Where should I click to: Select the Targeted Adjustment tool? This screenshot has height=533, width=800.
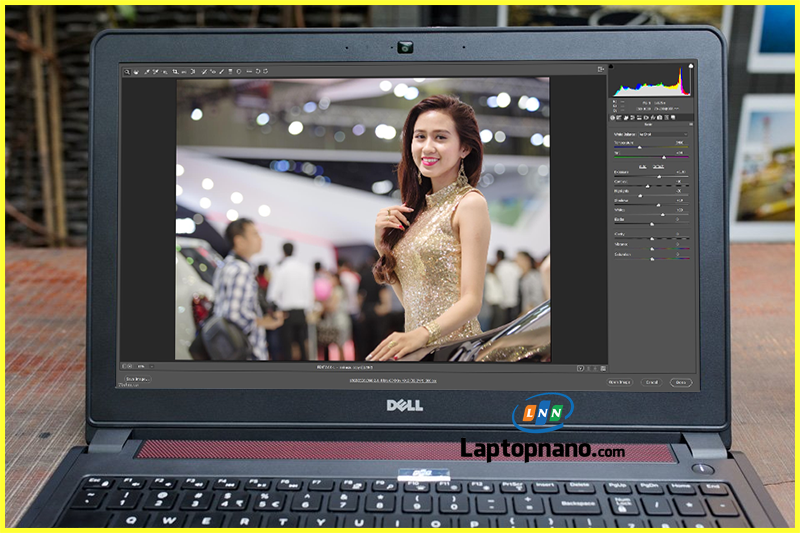pos(165,72)
